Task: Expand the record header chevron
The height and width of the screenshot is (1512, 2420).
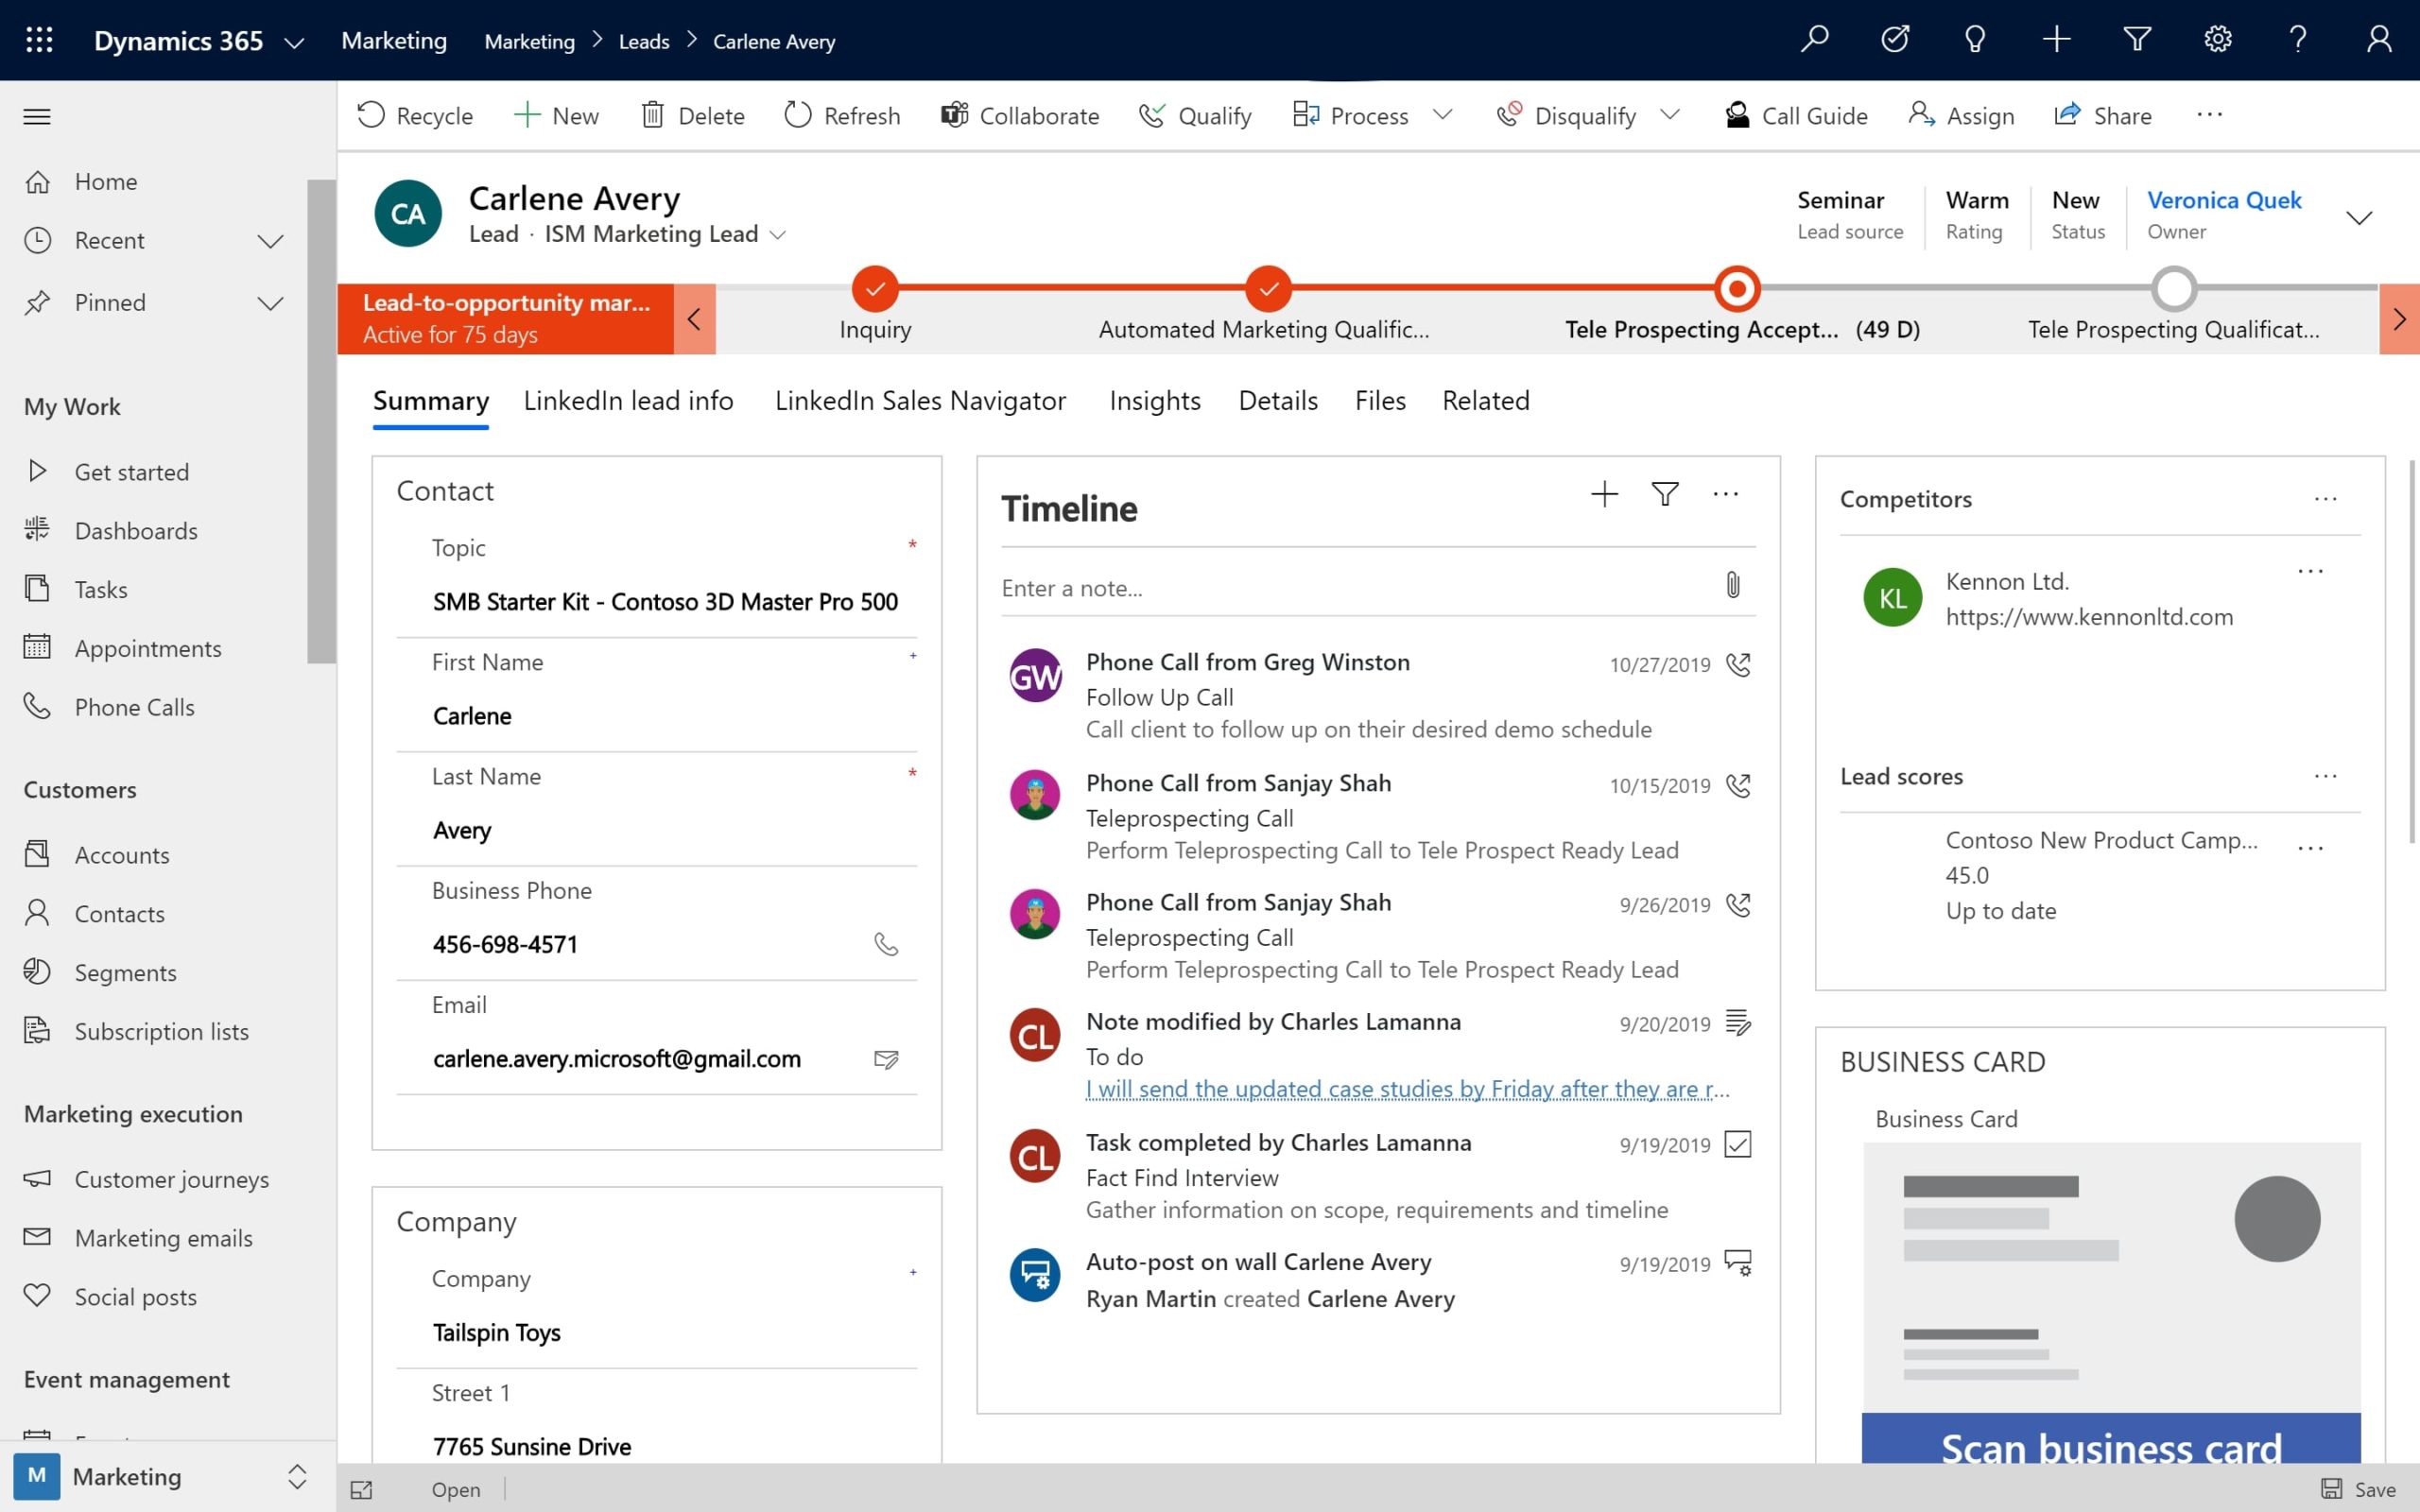Action: coord(2359,218)
